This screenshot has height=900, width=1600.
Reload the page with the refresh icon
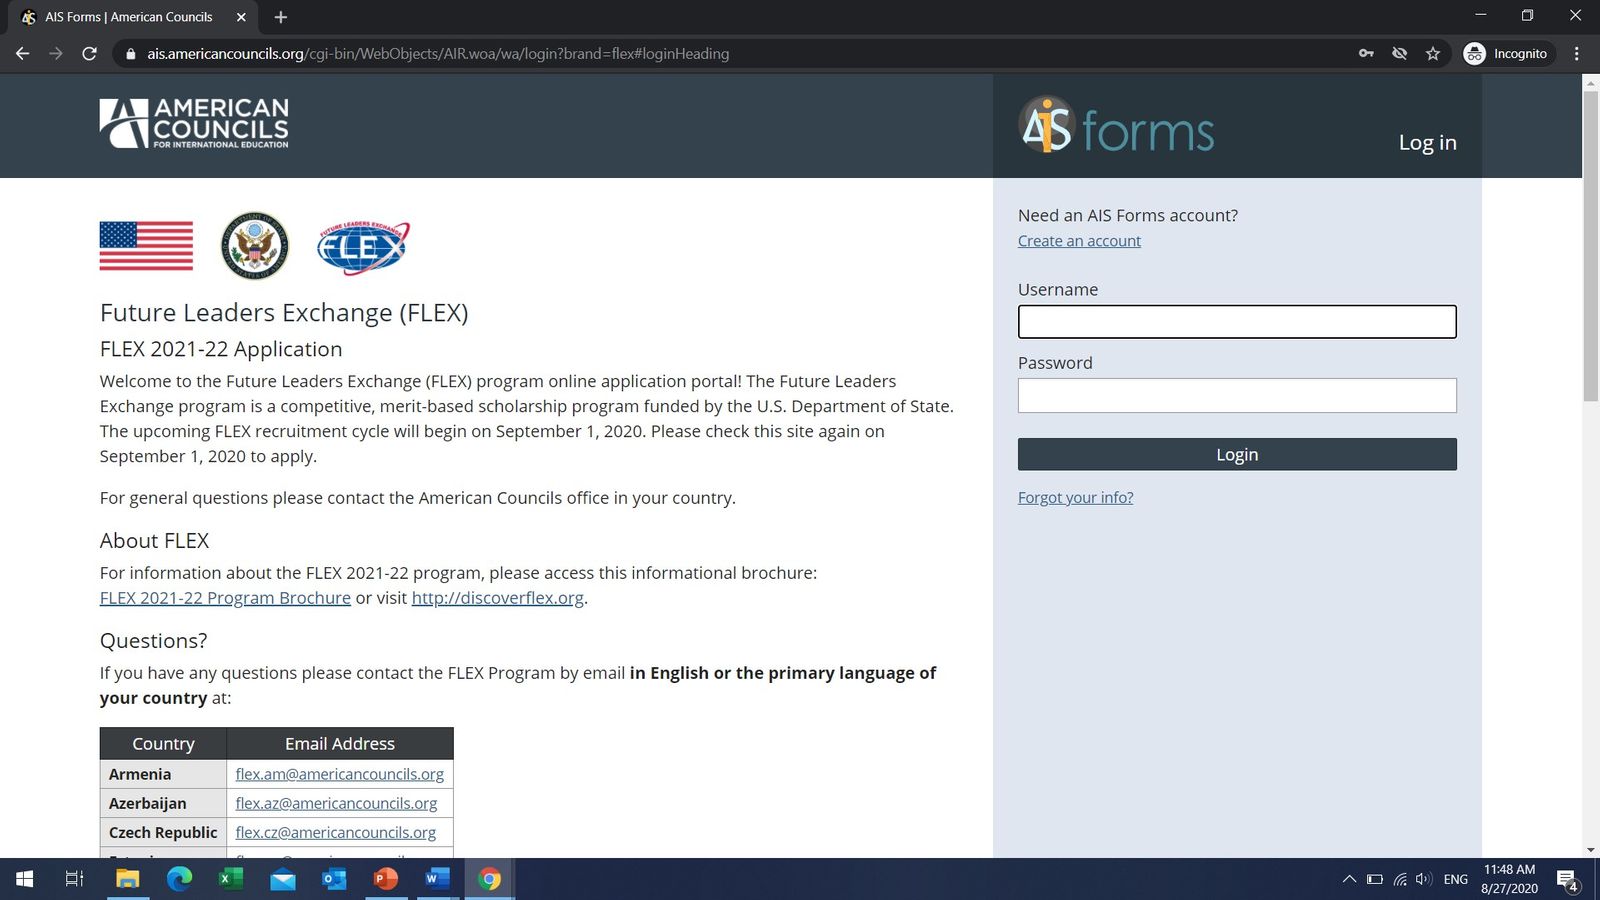click(x=89, y=54)
